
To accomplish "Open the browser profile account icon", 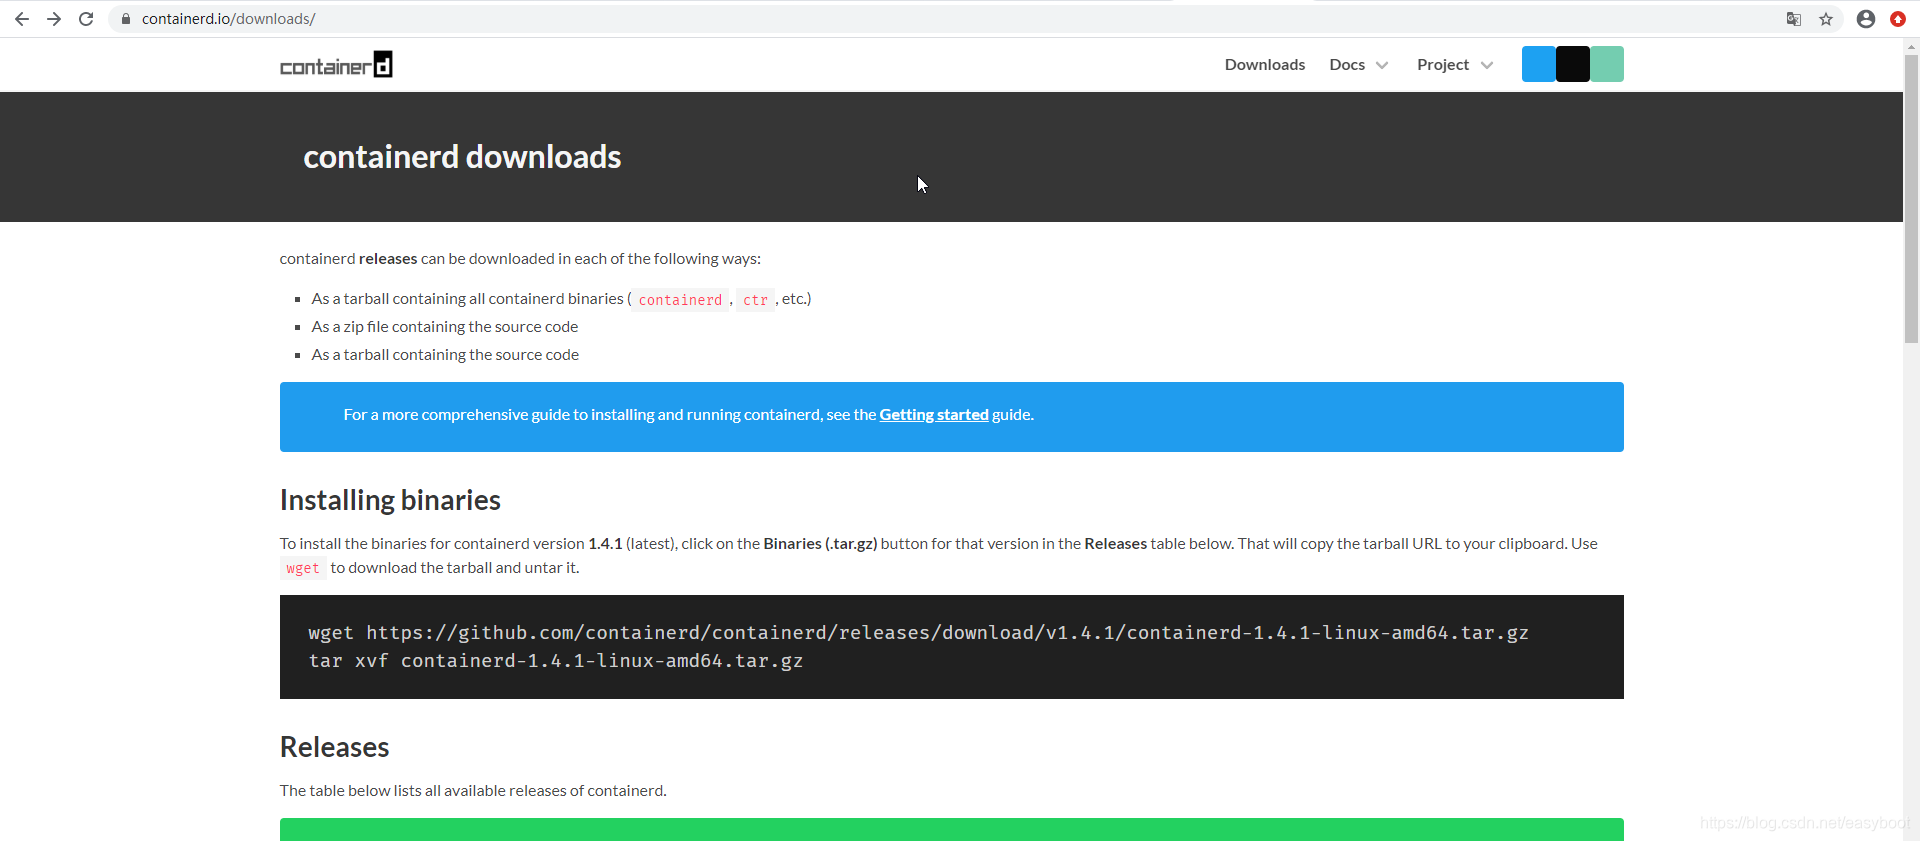I will coord(1866,19).
